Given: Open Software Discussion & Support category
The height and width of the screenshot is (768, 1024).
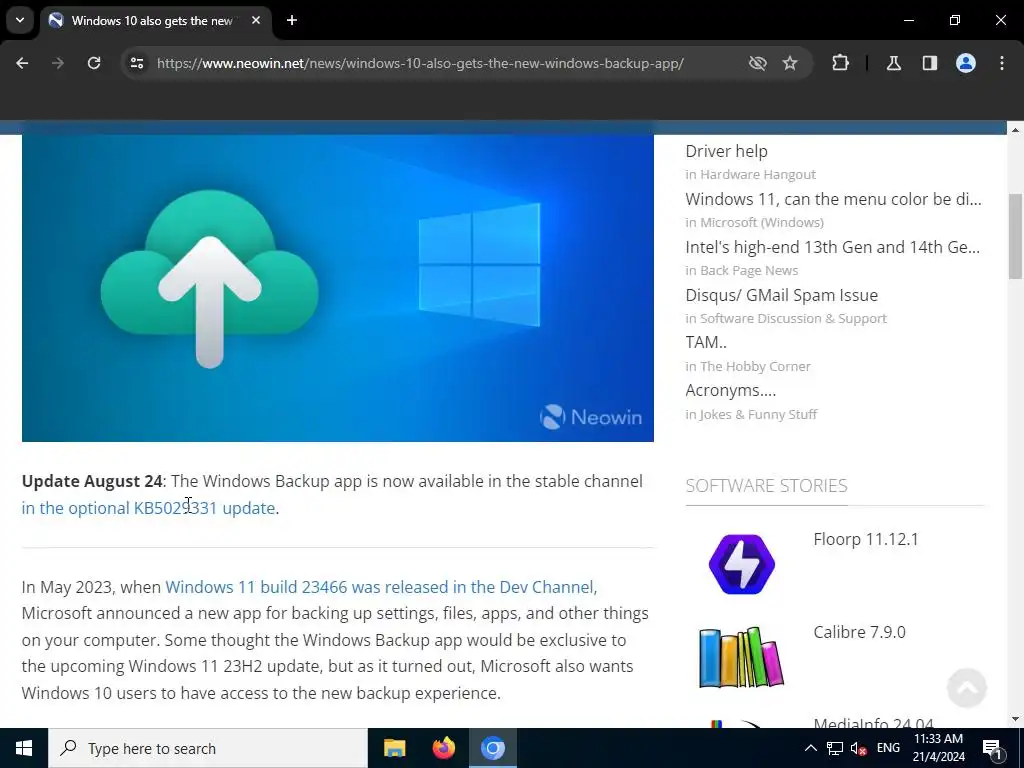Looking at the screenshot, I should (793, 319).
